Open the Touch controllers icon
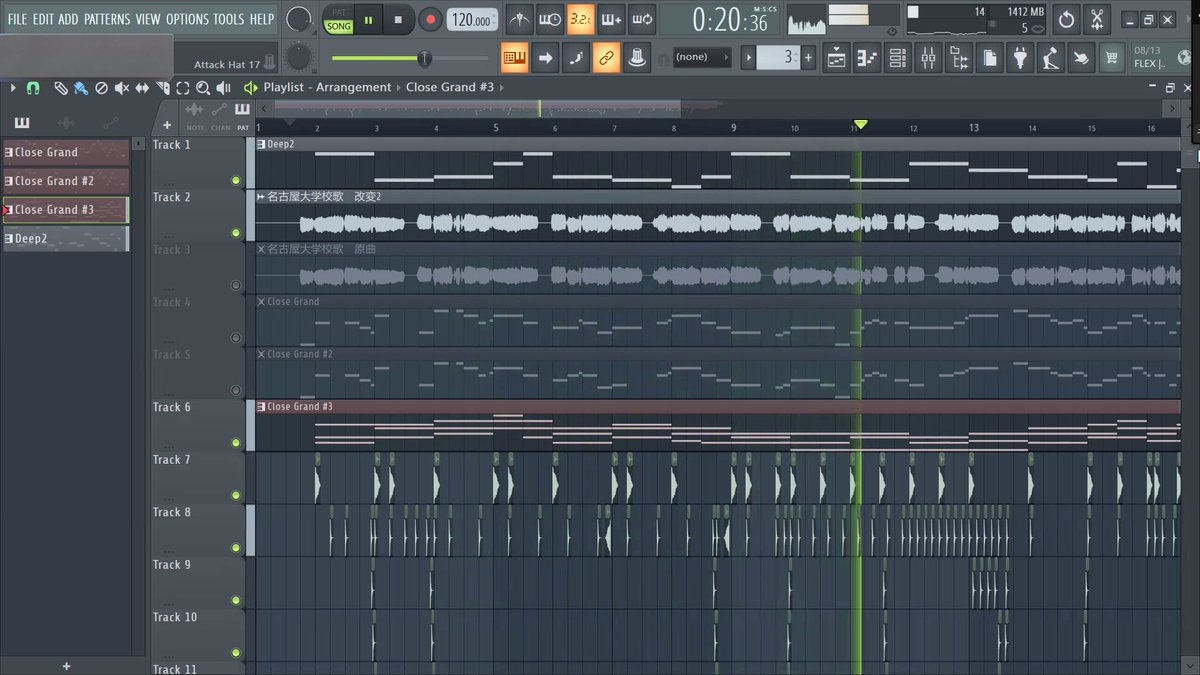Screen dimensions: 1200x675 coord(1081,58)
